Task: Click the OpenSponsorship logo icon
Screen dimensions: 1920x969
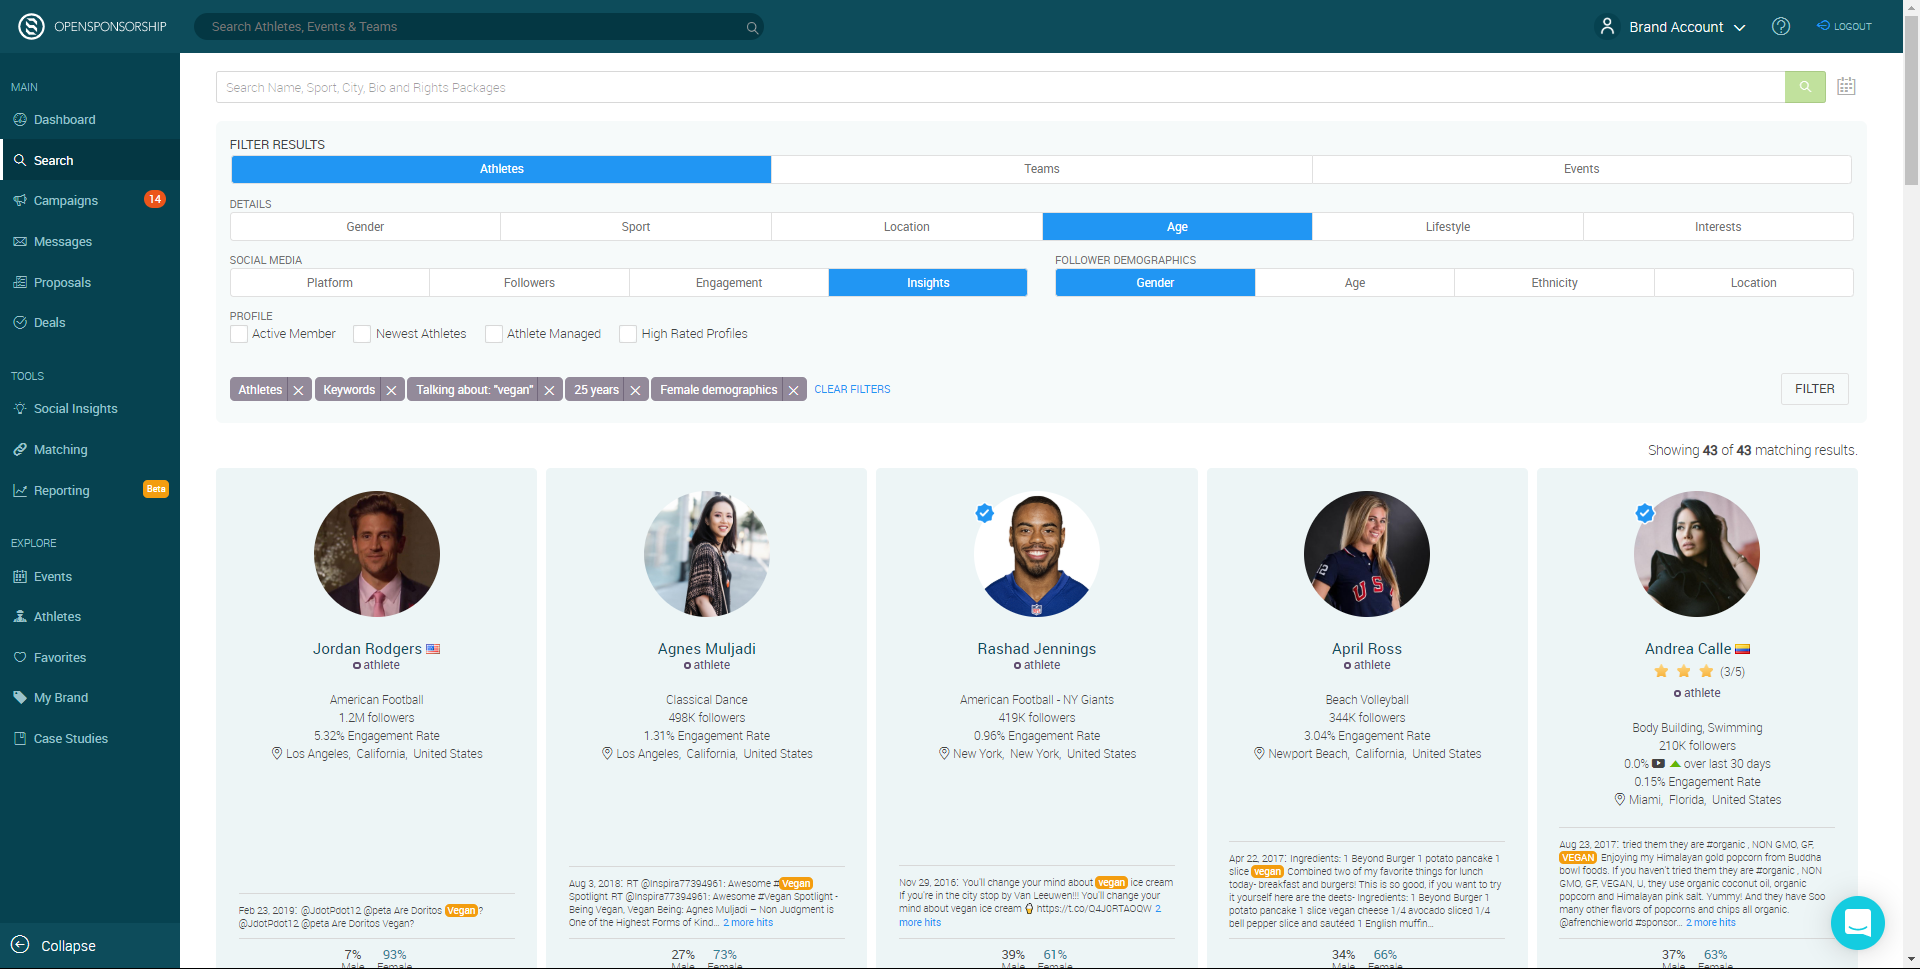Action: point(31,26)
